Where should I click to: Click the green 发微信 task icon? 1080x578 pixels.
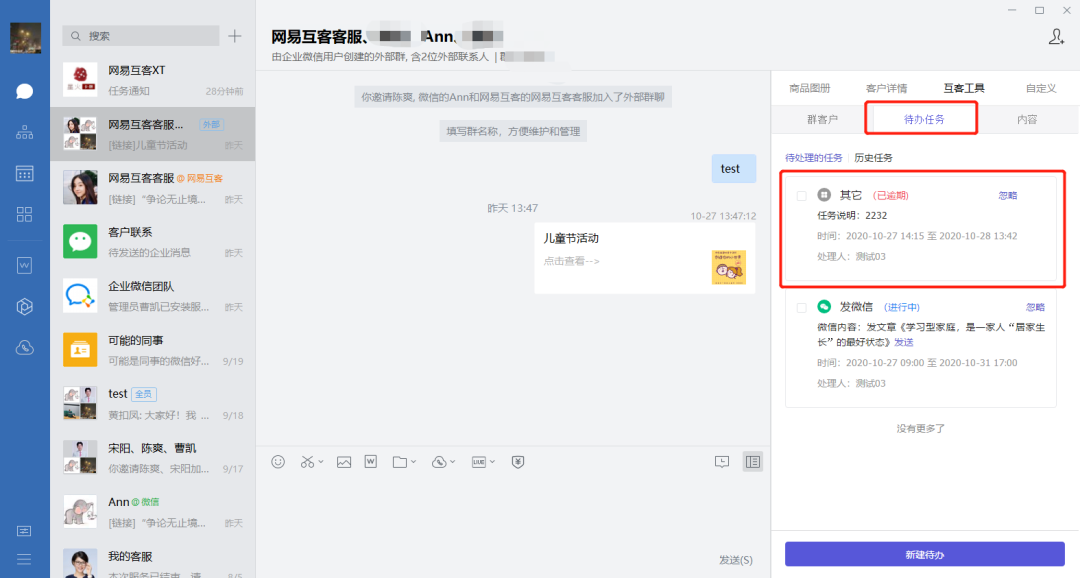point(824,307)
